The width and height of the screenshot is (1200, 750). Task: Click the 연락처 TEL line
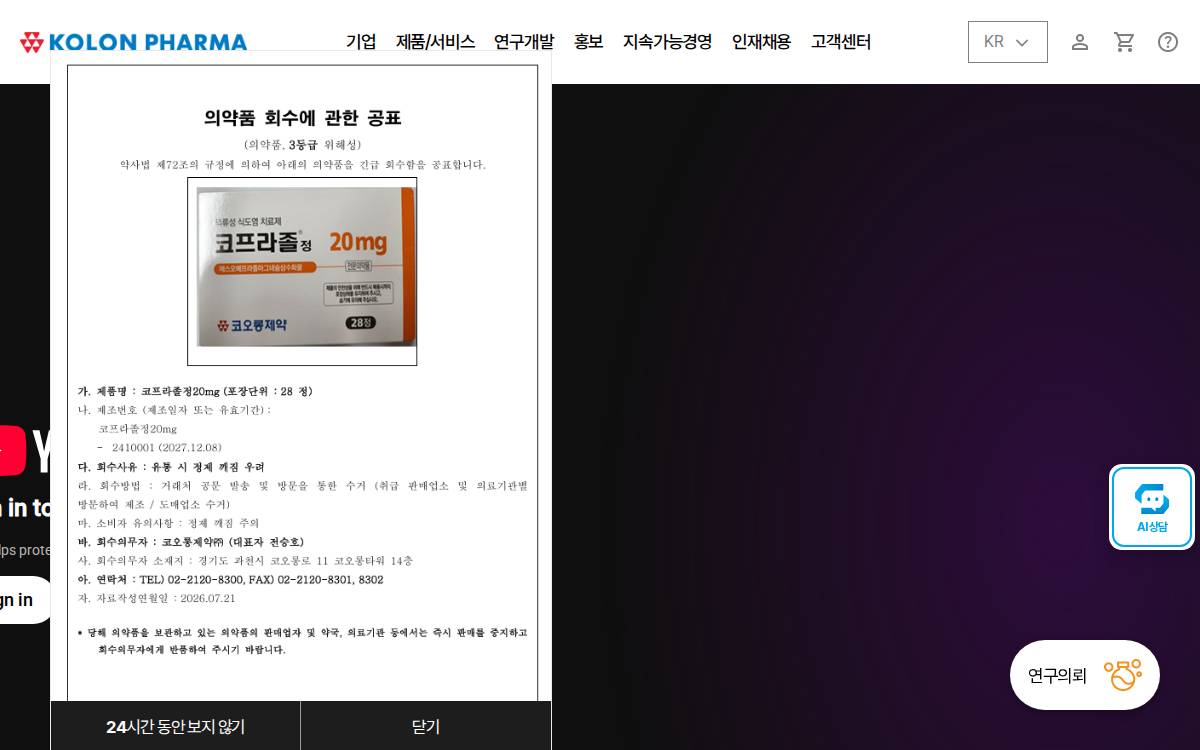tap(230, 580)
